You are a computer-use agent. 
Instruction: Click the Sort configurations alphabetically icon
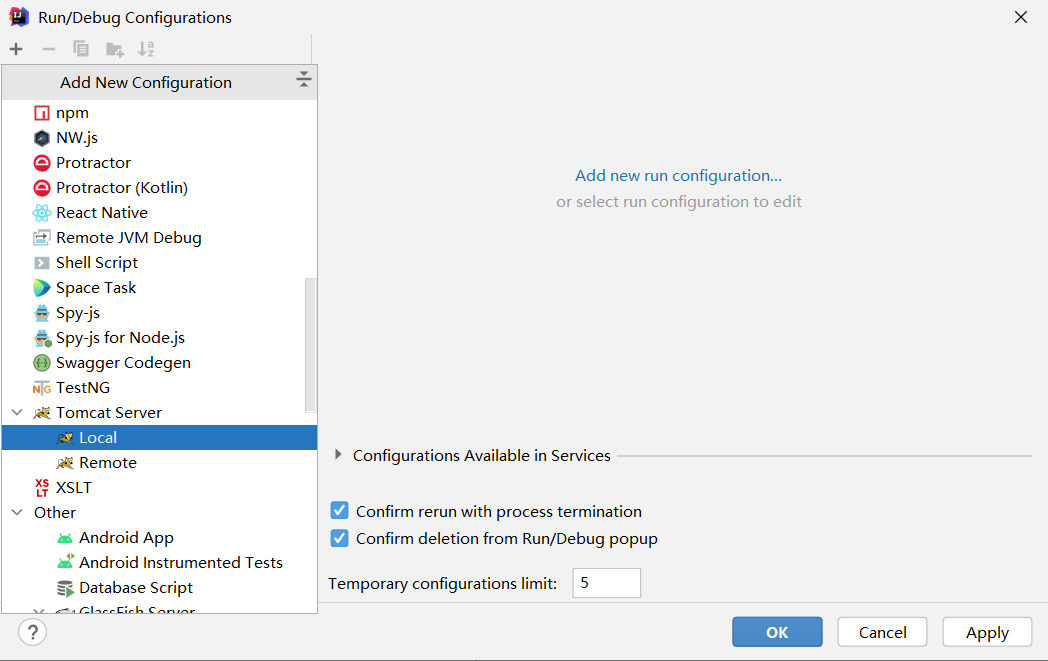(146, 49)
